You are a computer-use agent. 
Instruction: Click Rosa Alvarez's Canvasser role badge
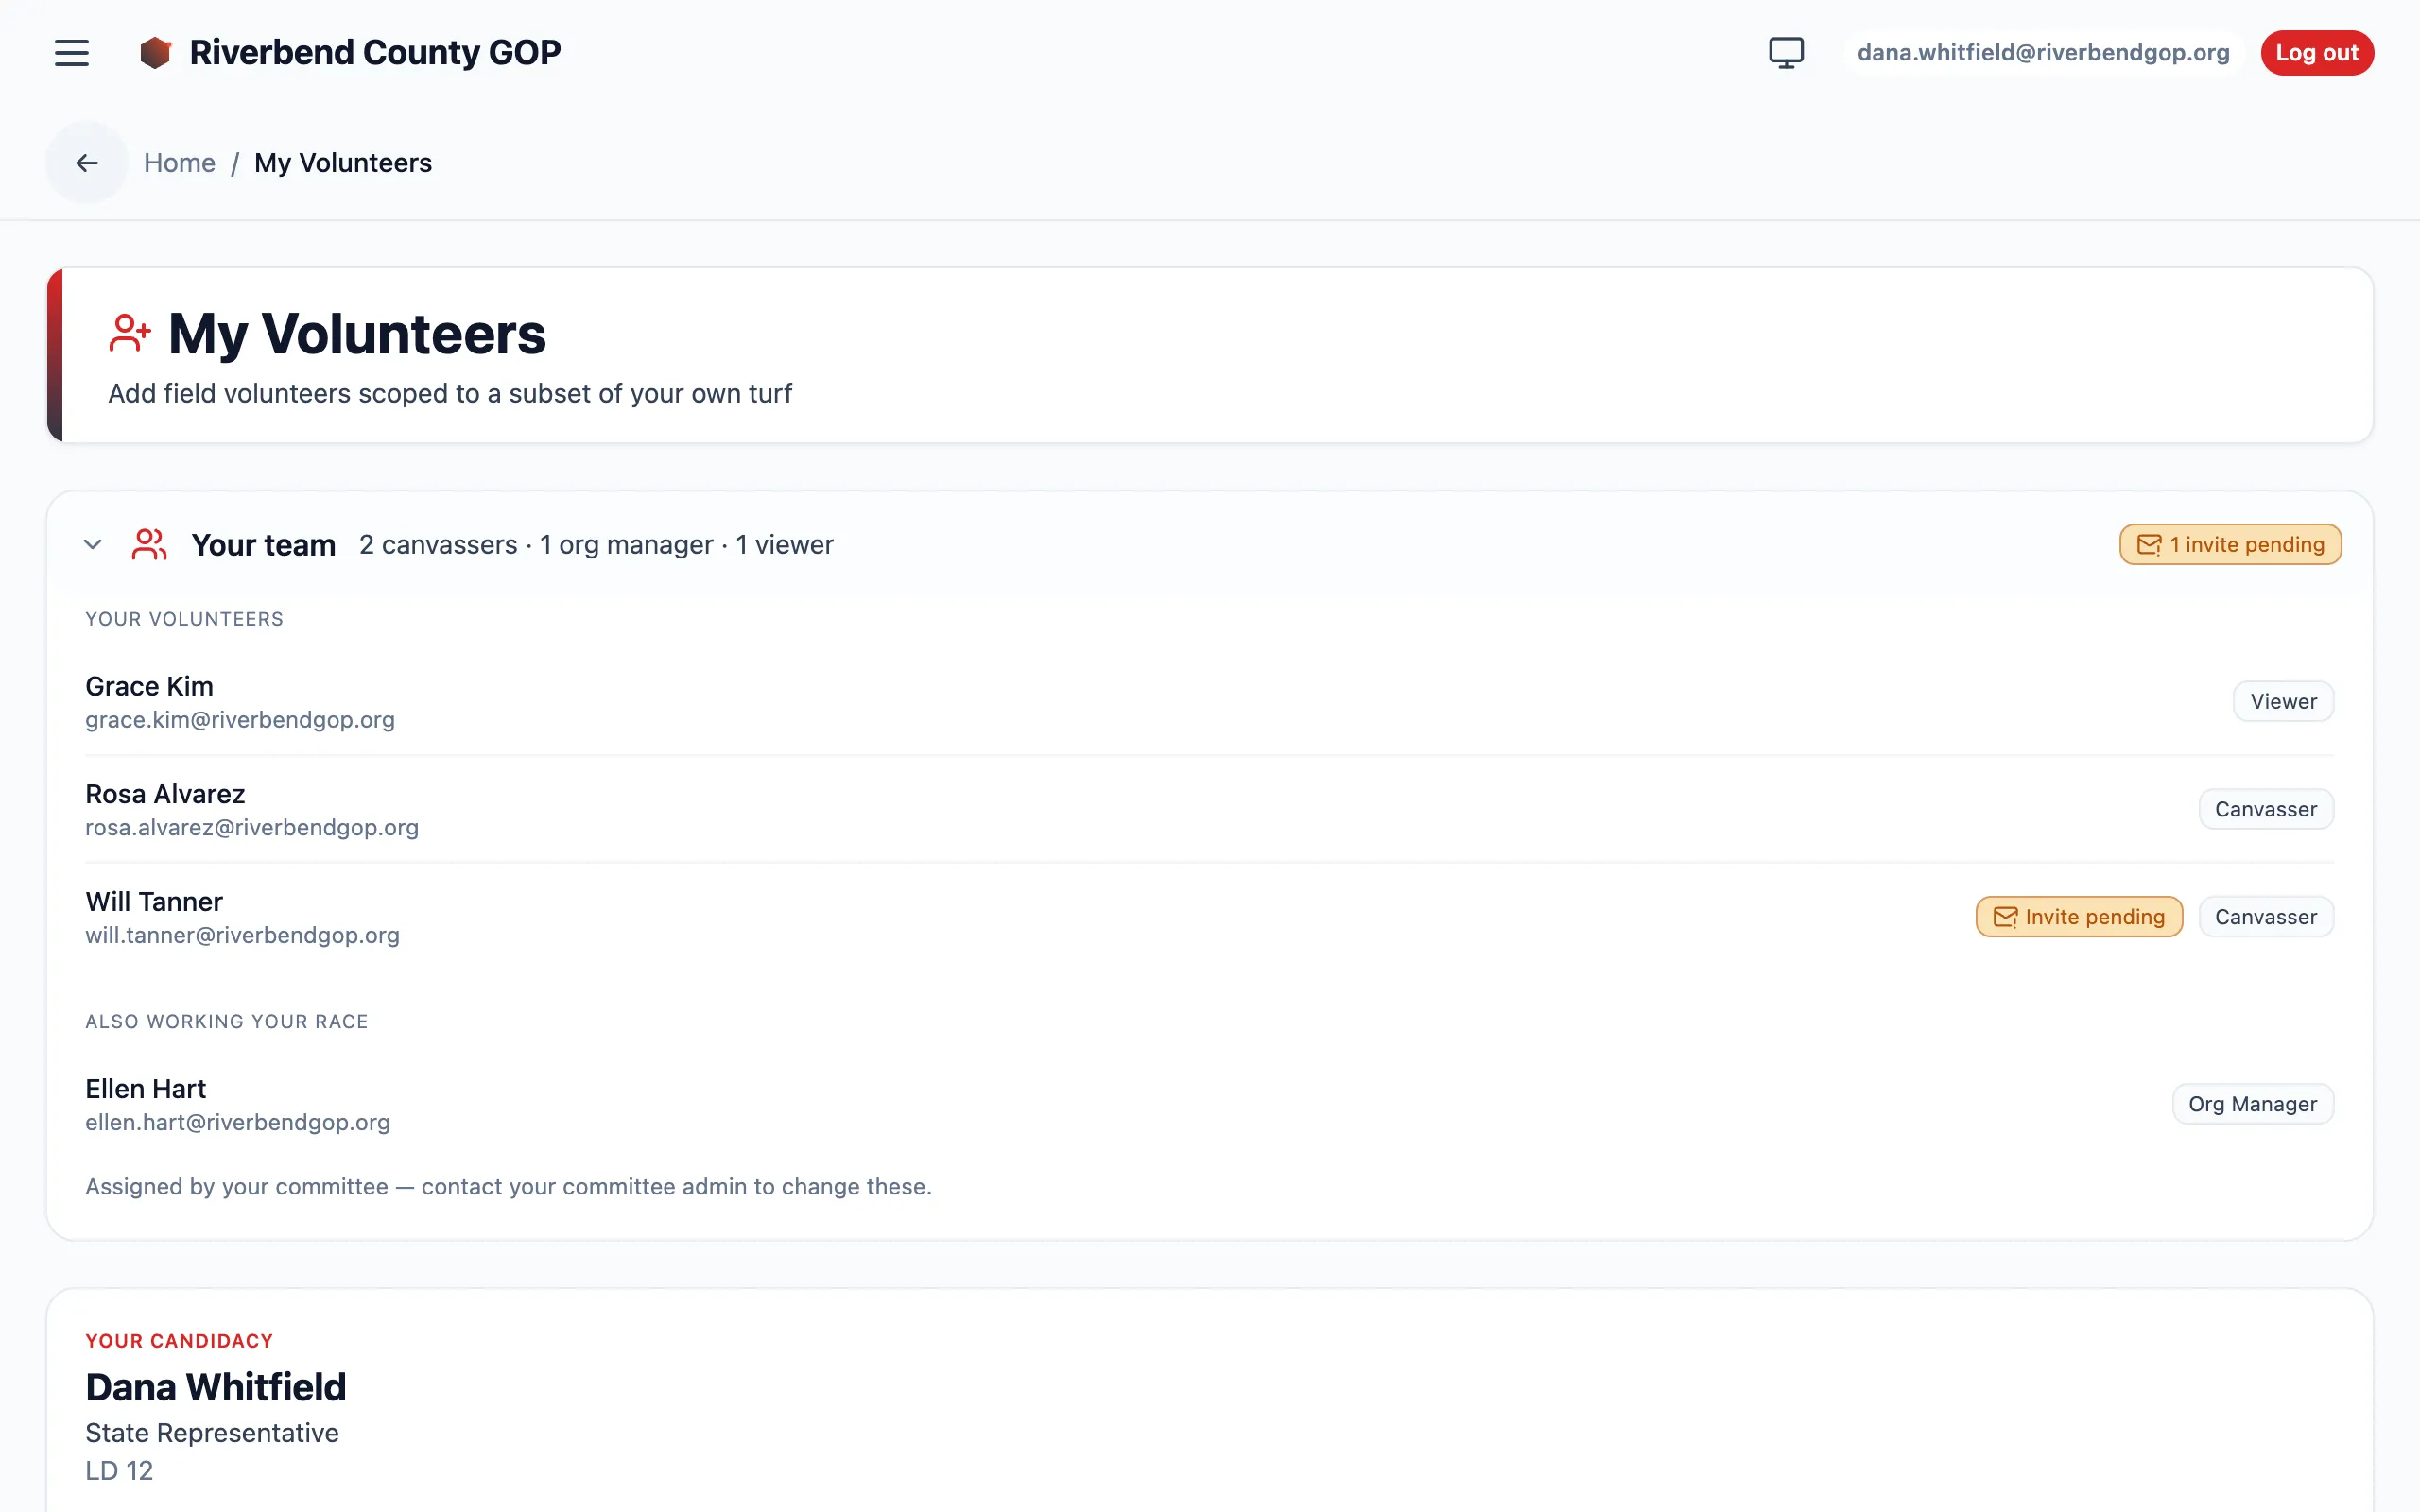coord(2265,809)
